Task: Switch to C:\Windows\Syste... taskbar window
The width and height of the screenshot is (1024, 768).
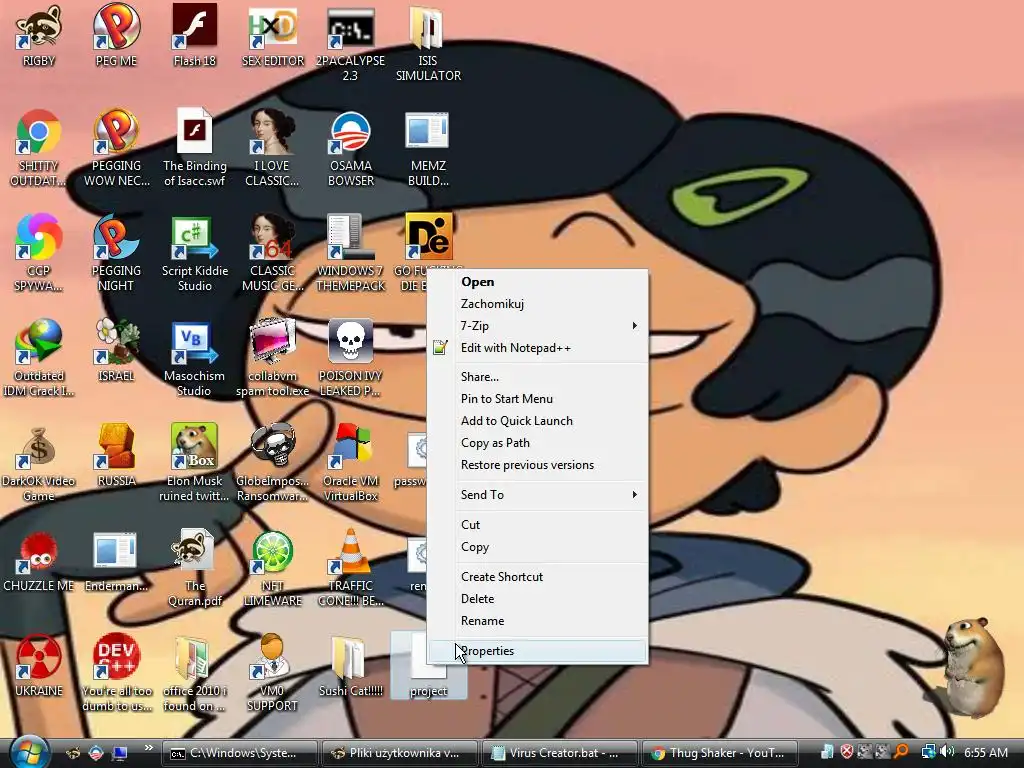Action: click(x=239, y=753)
